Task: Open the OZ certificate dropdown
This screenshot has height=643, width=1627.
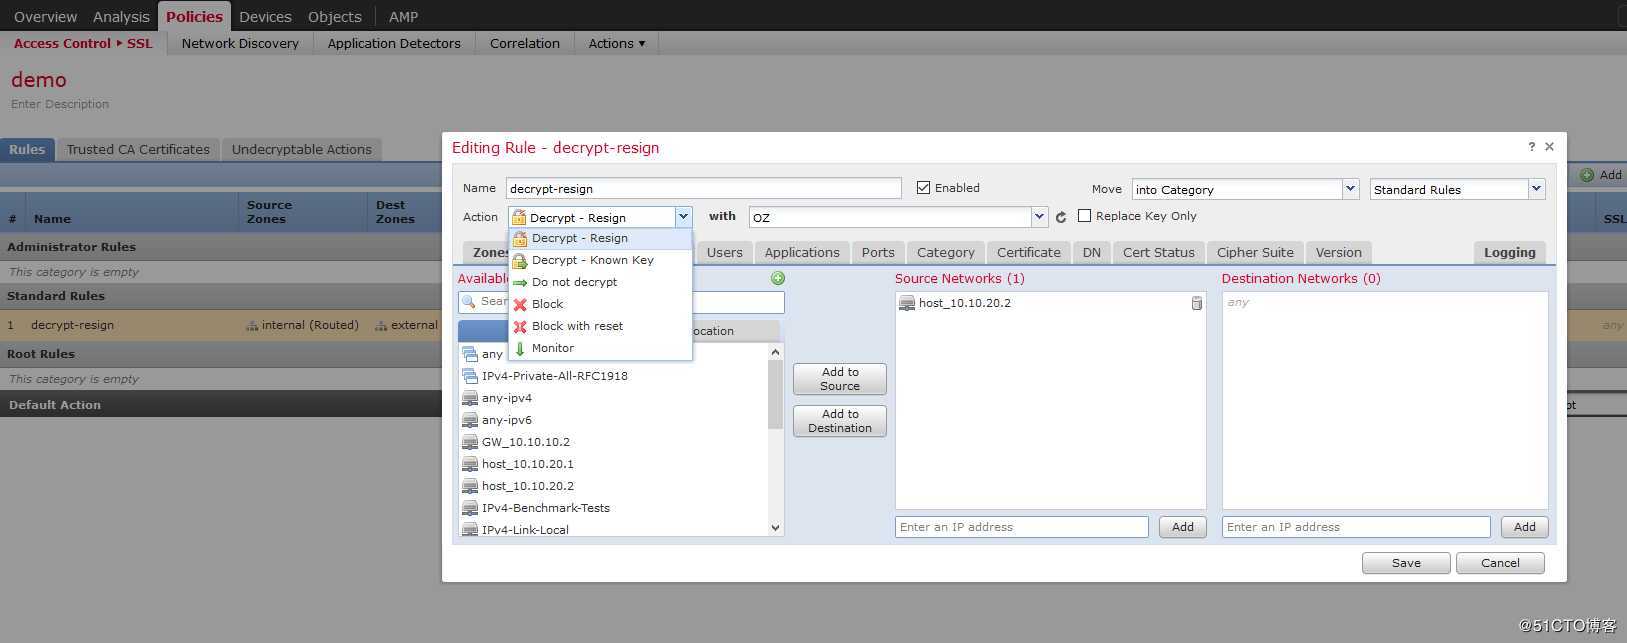Action: point(1039,217)
